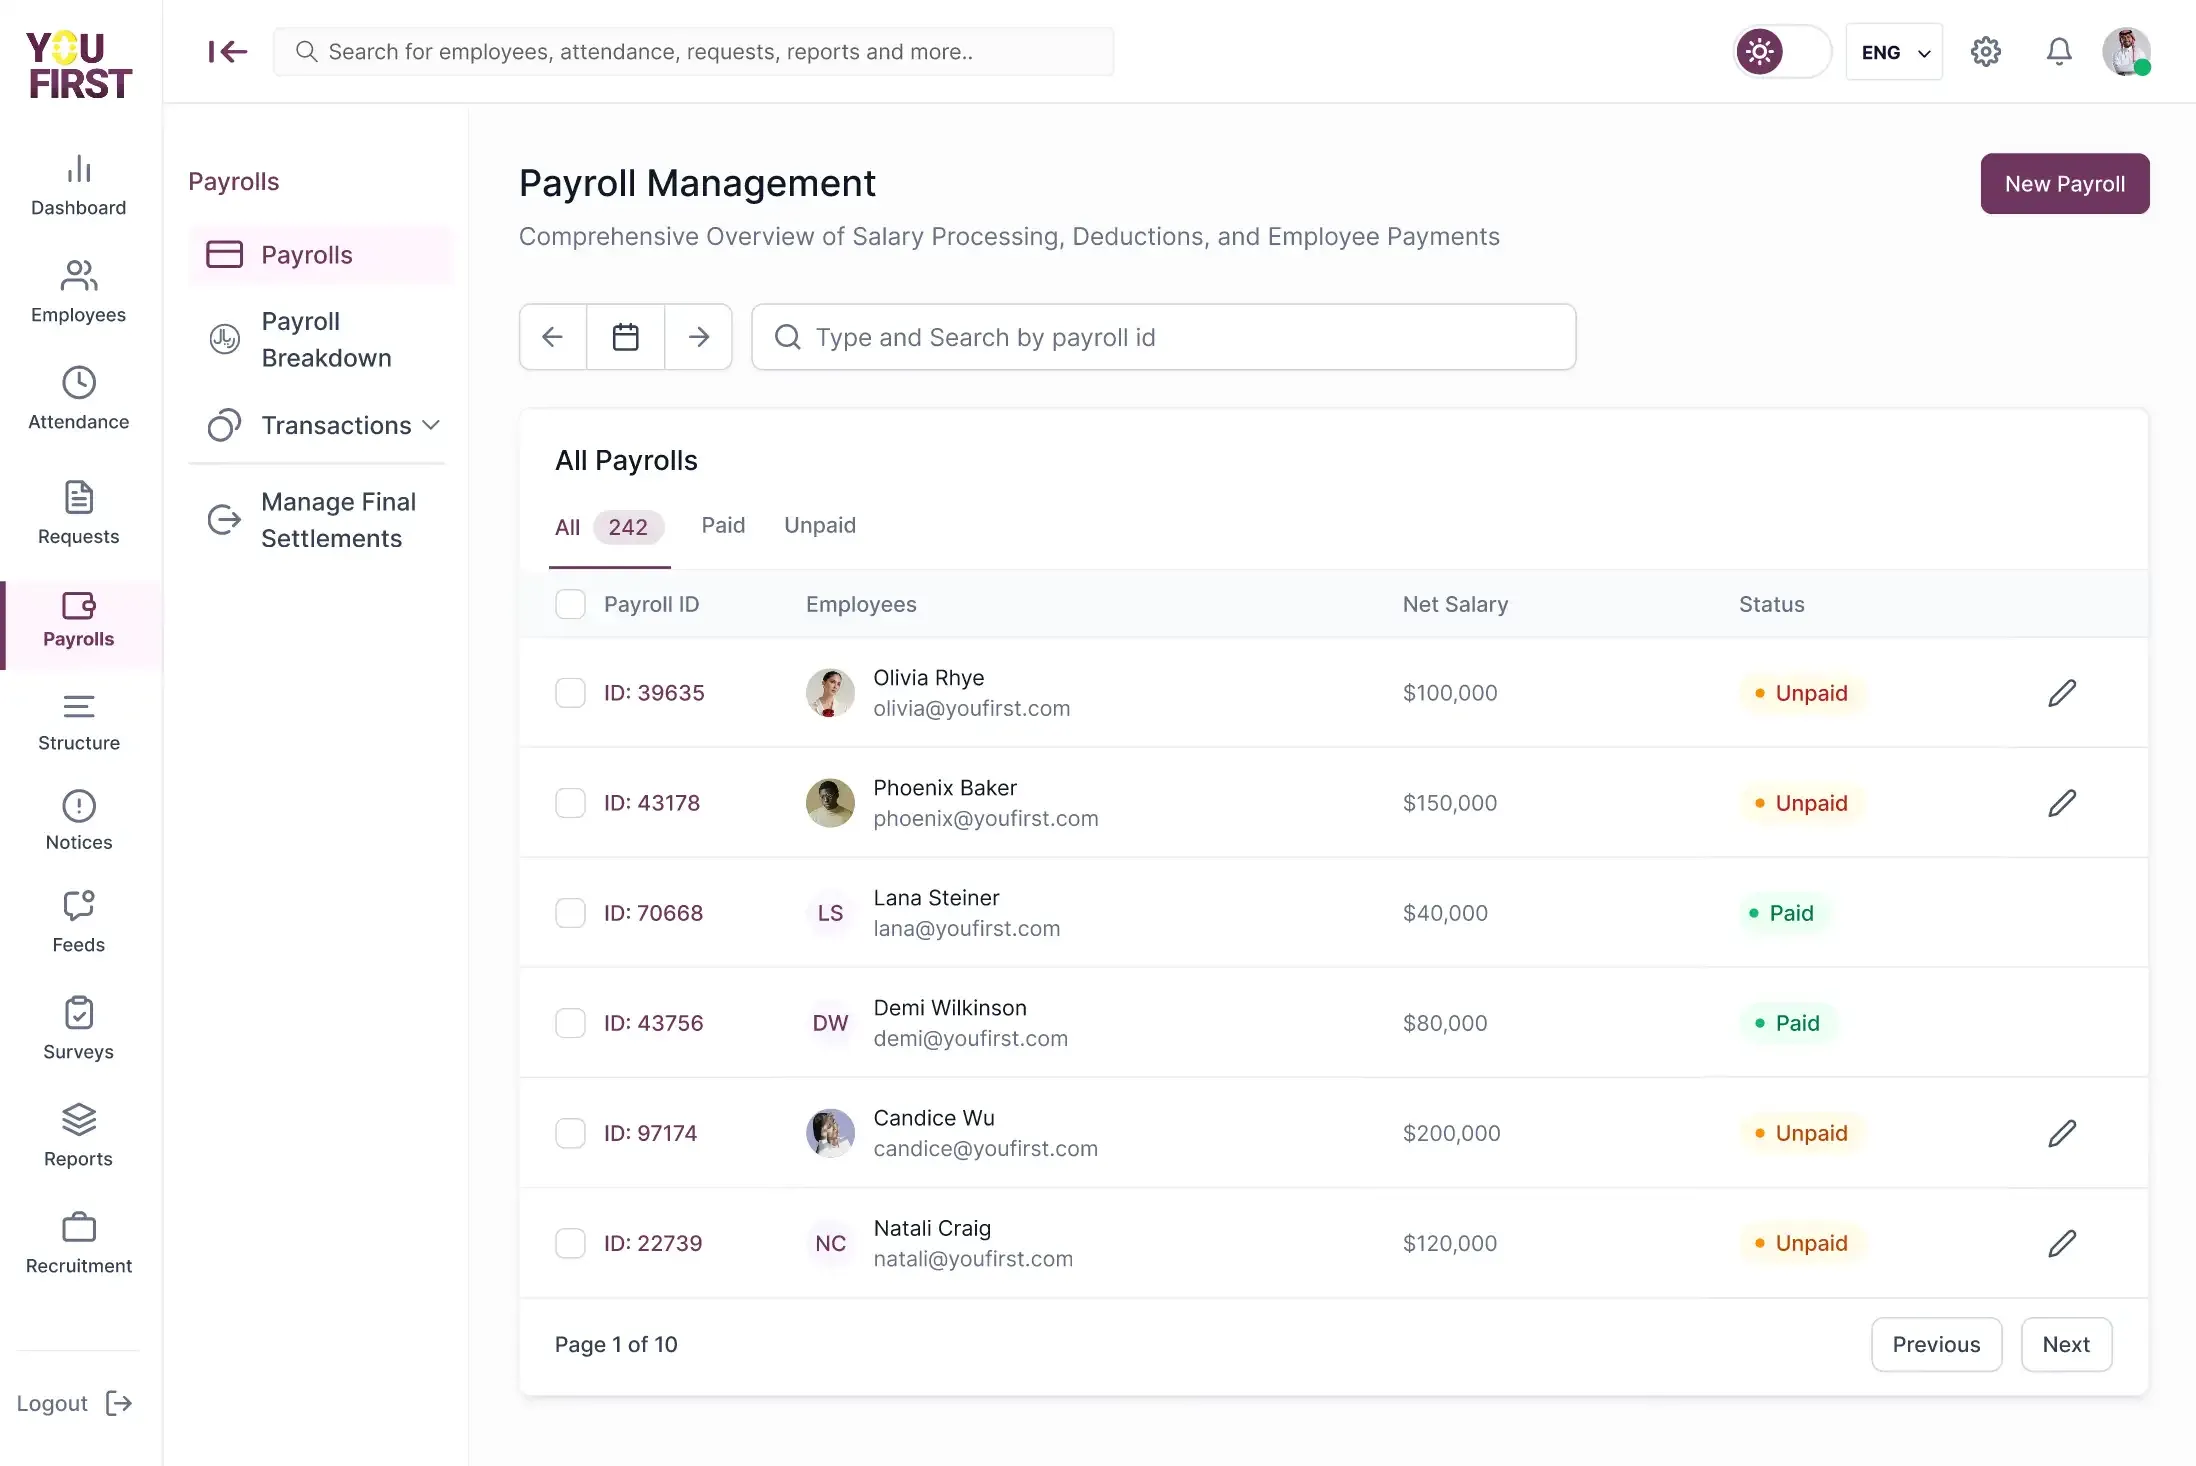Collapse the sidebar with the arrow icon
This screenshot has width=2196, height=1466.
point(228,51)
